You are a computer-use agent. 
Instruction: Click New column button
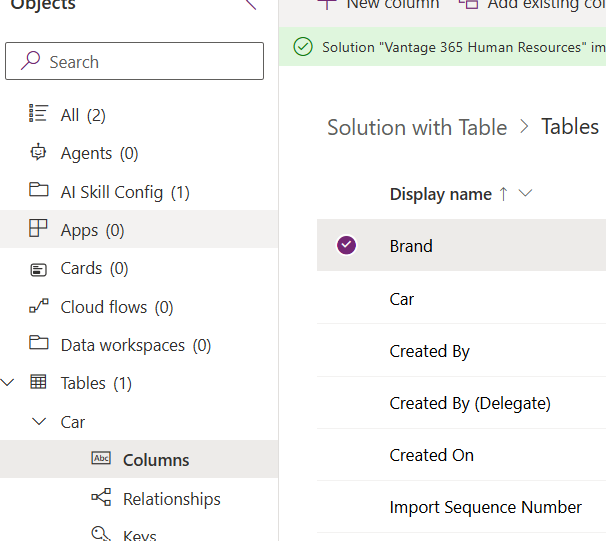pyautogui.click(x=378, y=4)
